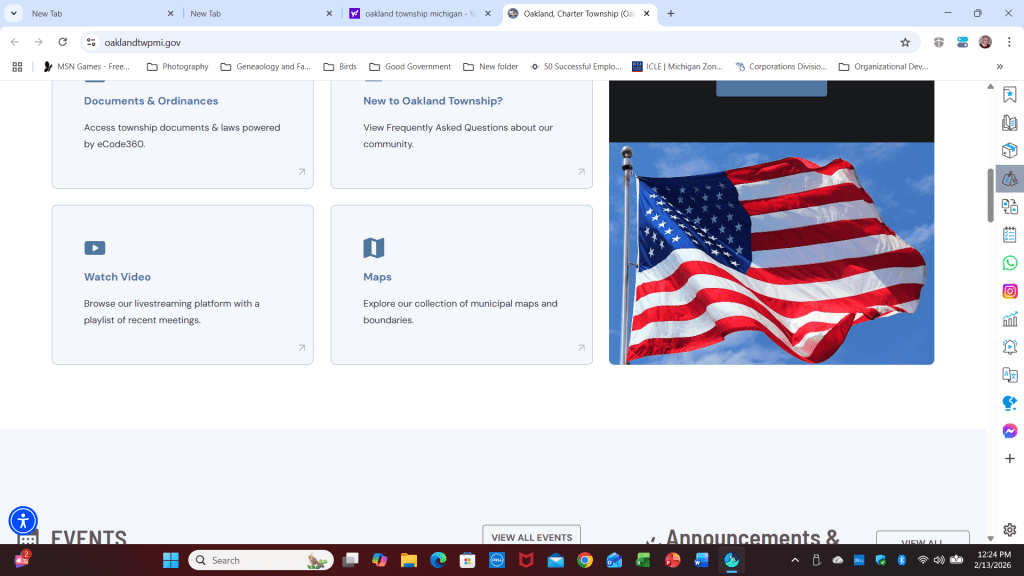
Task: Open the tab search dropdown arrow
Action: (x=14, y=14)
